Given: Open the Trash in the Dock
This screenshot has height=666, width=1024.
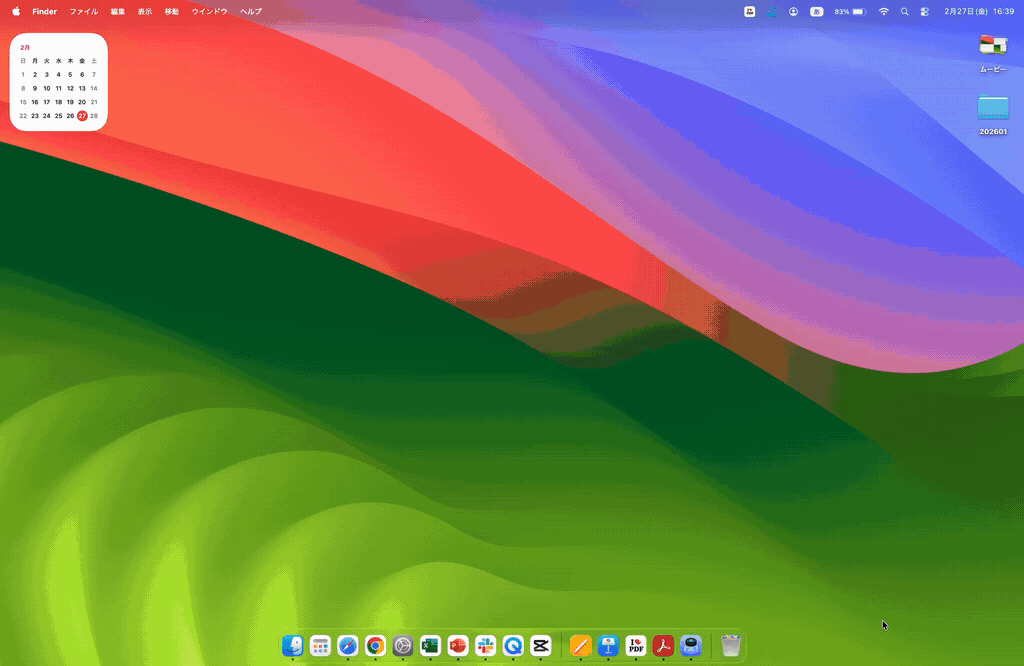Looking at the screenshot, I should tap(731, 646).
